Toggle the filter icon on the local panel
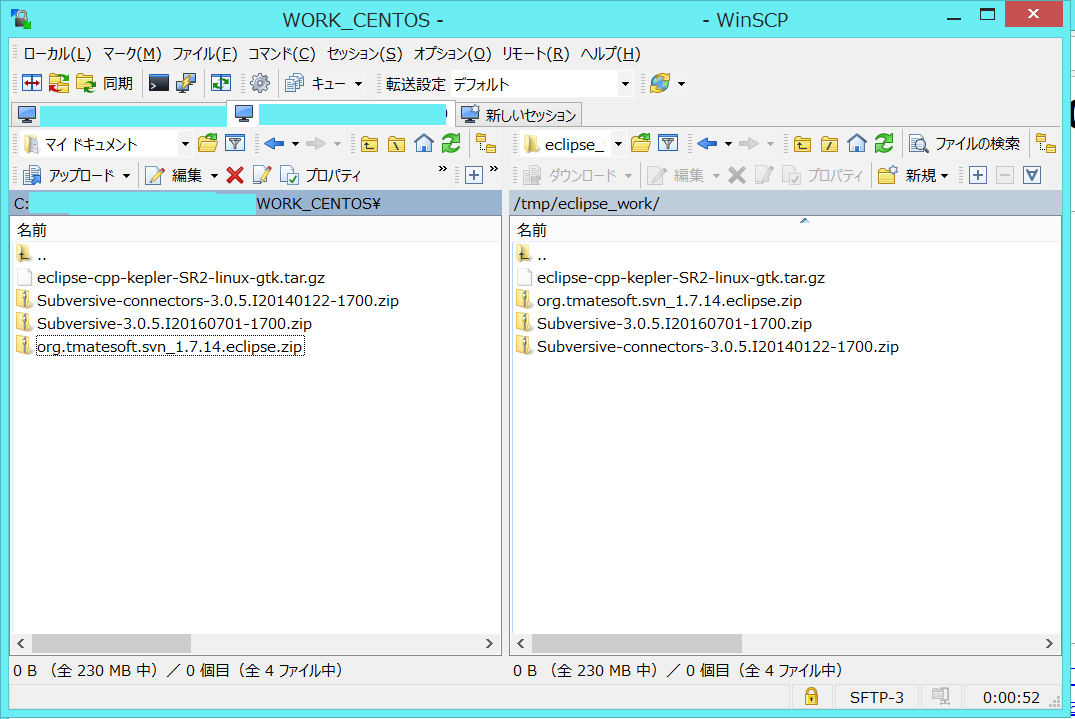Image resolution: width=1075 pixels, height=719 pixels. pos(236,143)
